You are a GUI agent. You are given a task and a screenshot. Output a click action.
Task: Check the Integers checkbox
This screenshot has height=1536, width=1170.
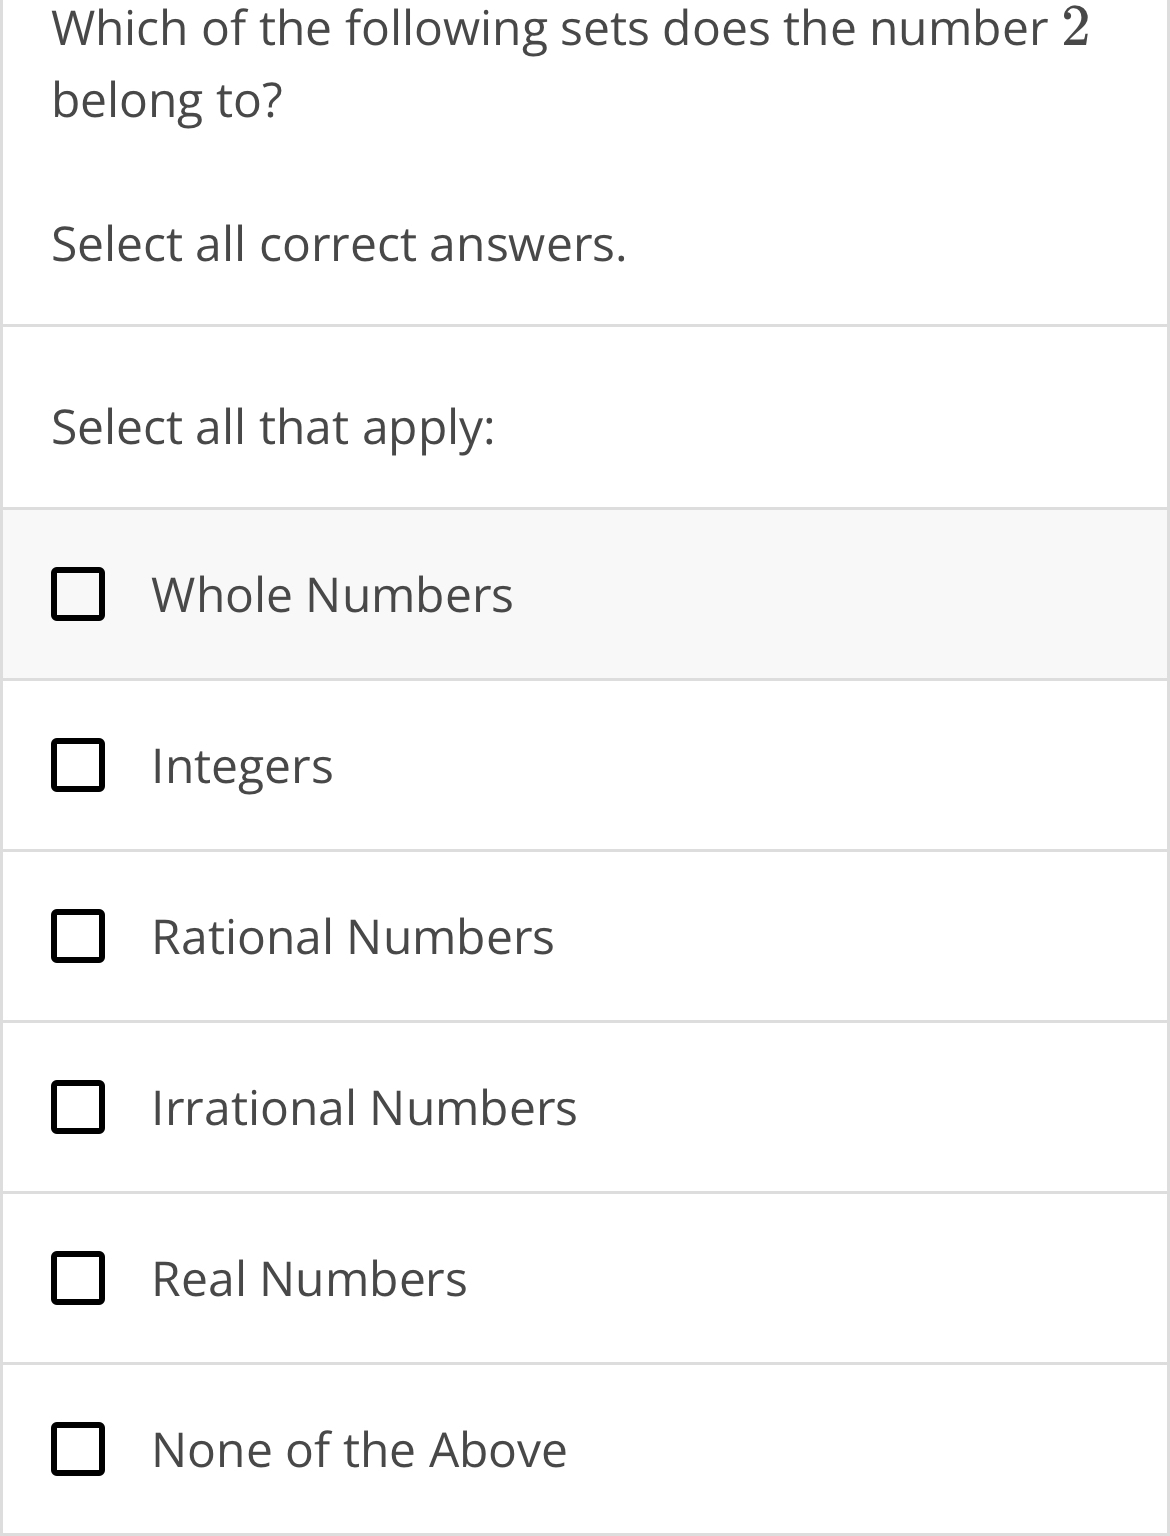coord(79,766)
